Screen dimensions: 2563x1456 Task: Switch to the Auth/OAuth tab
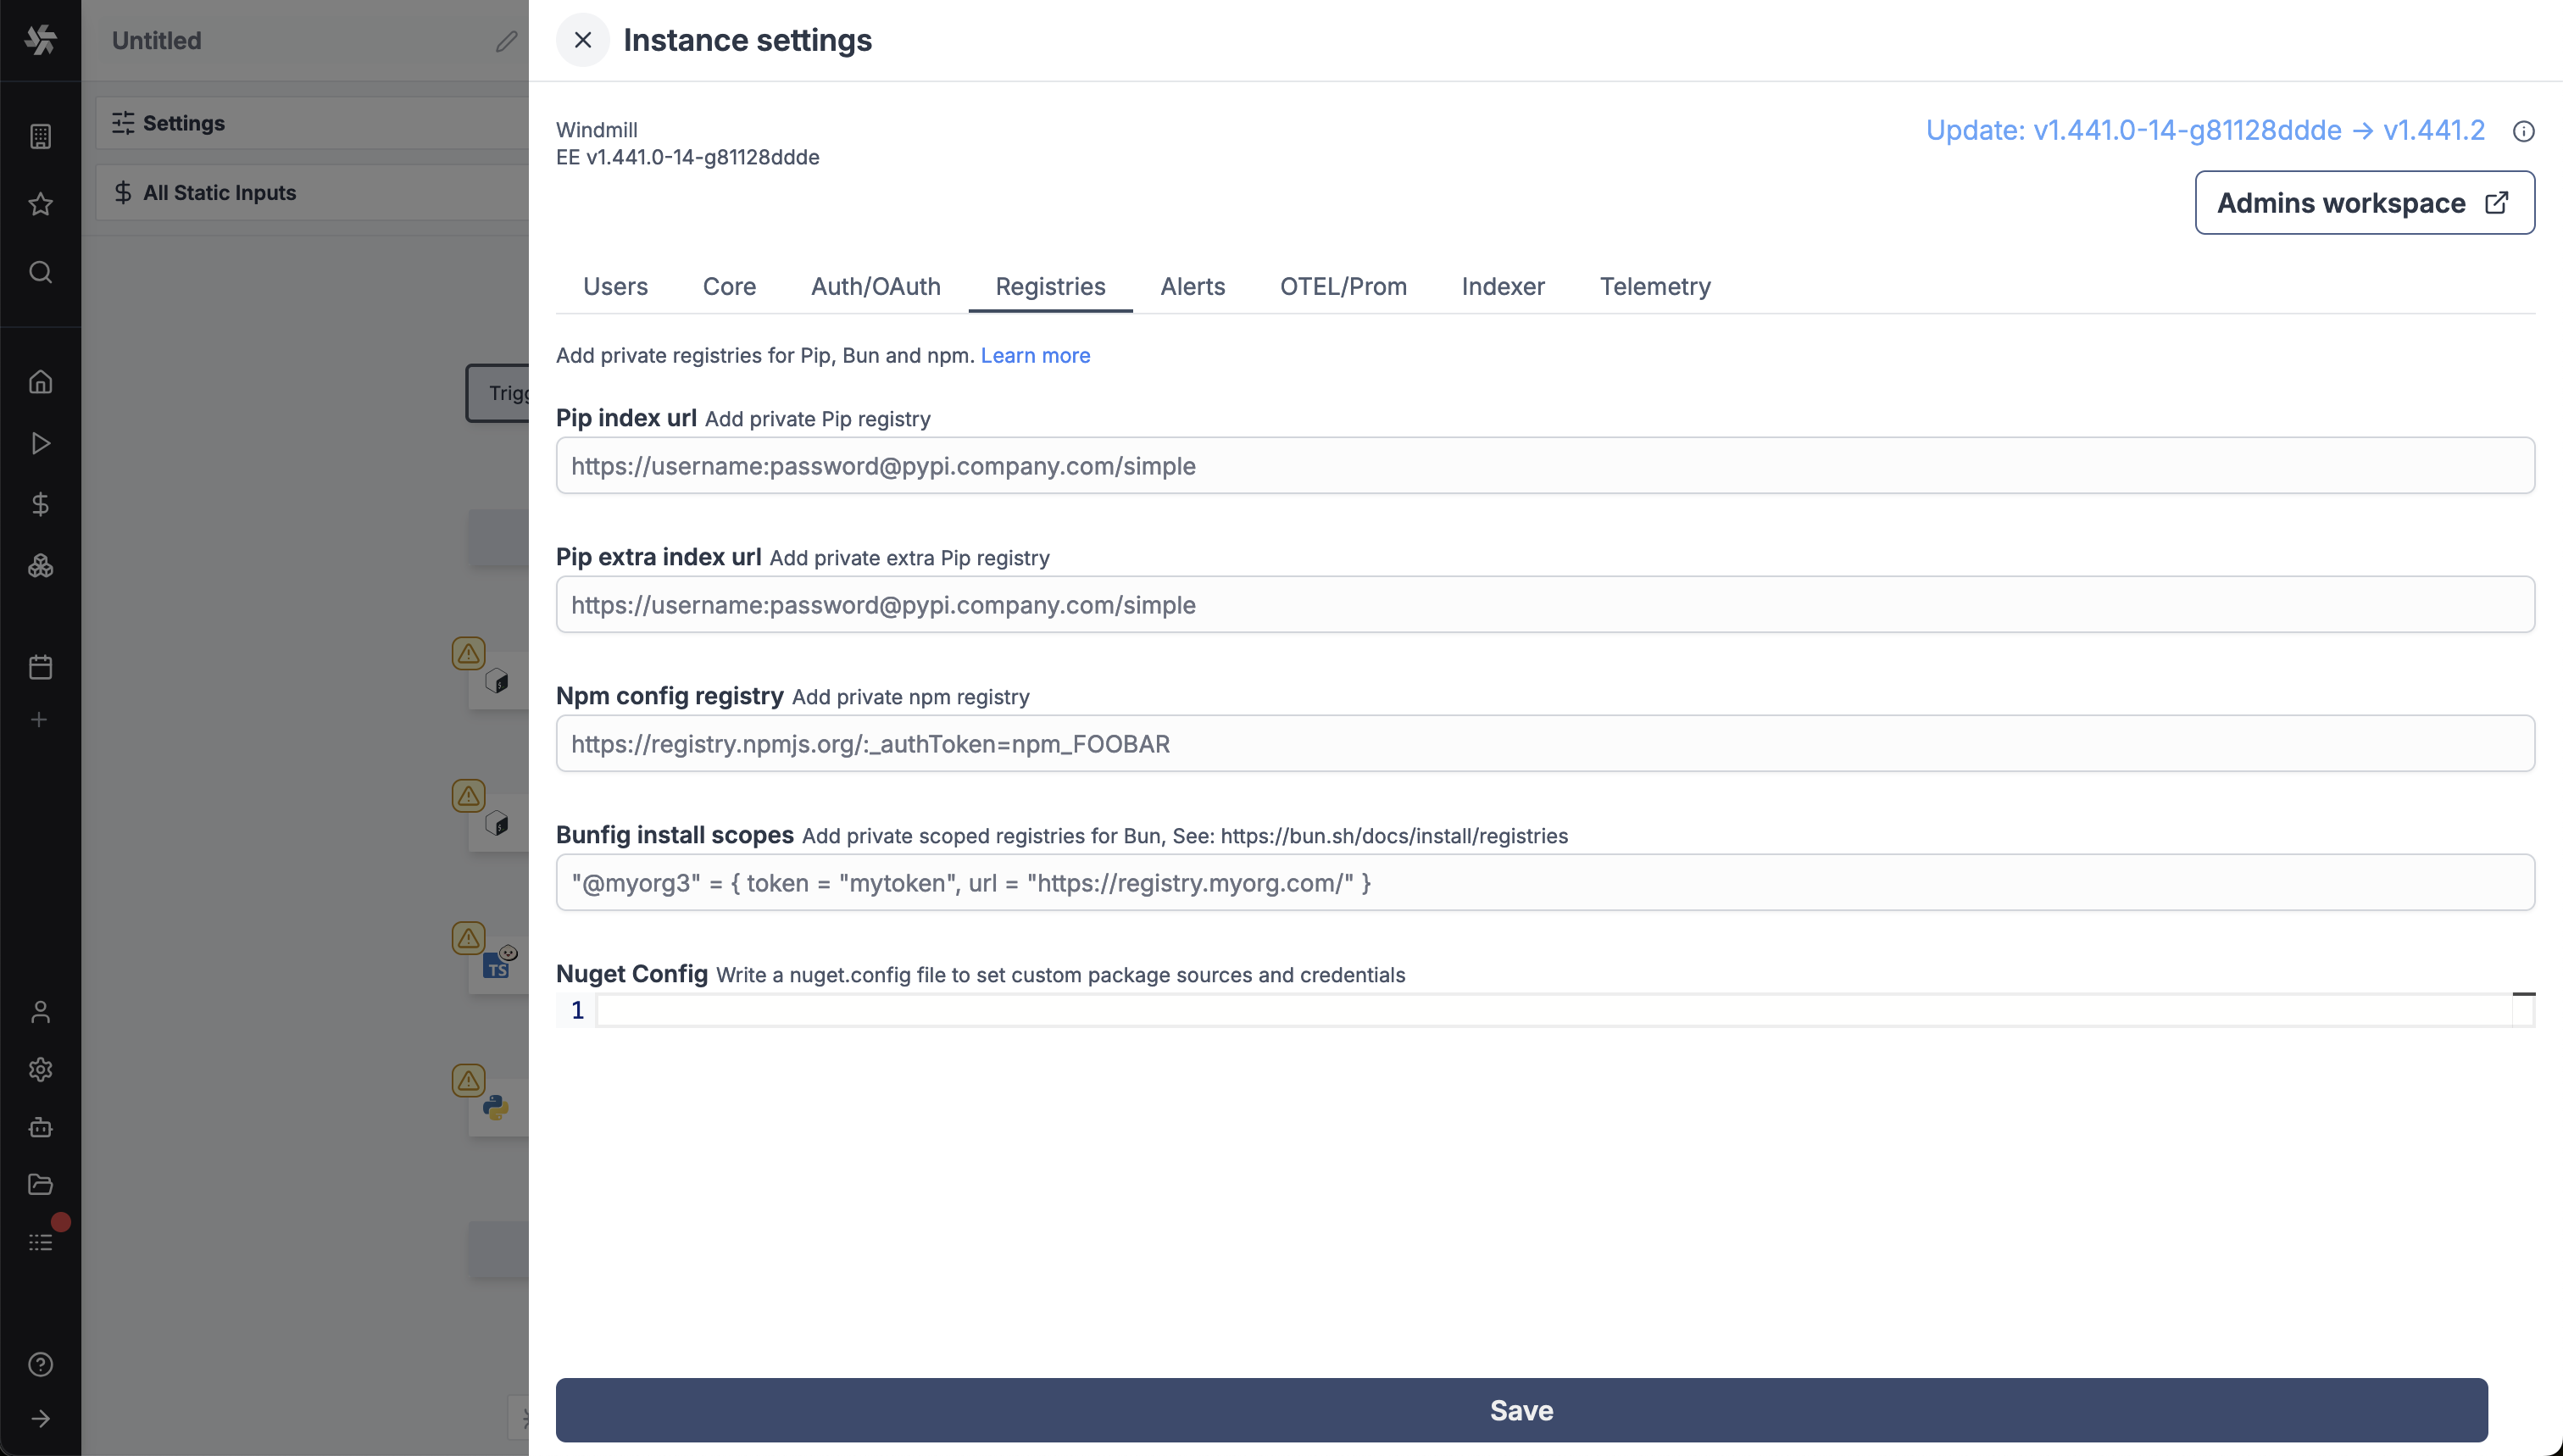(875, 286)
